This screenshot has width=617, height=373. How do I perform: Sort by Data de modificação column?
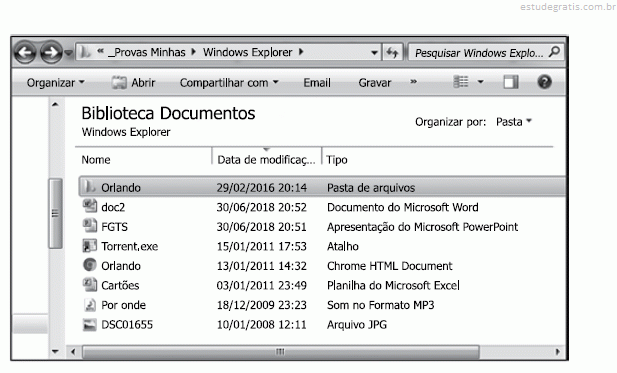pos(267,159)
